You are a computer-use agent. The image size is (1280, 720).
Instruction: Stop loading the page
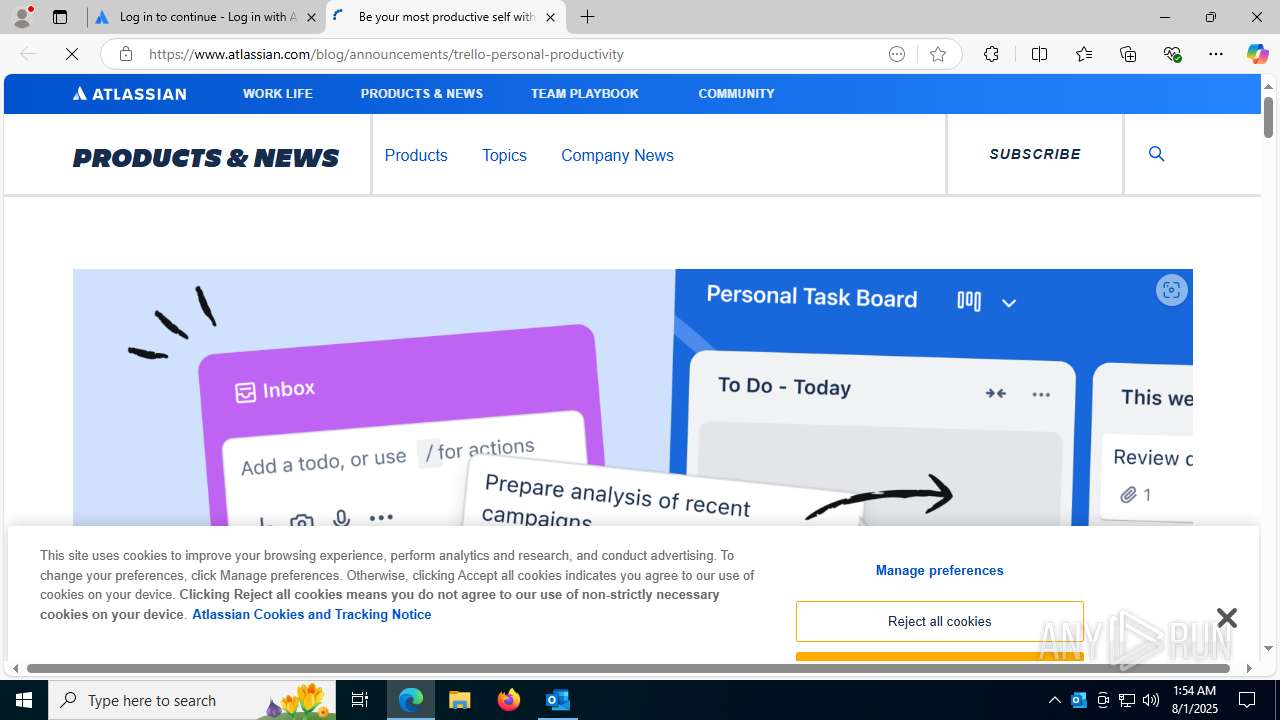coord(72,54)
